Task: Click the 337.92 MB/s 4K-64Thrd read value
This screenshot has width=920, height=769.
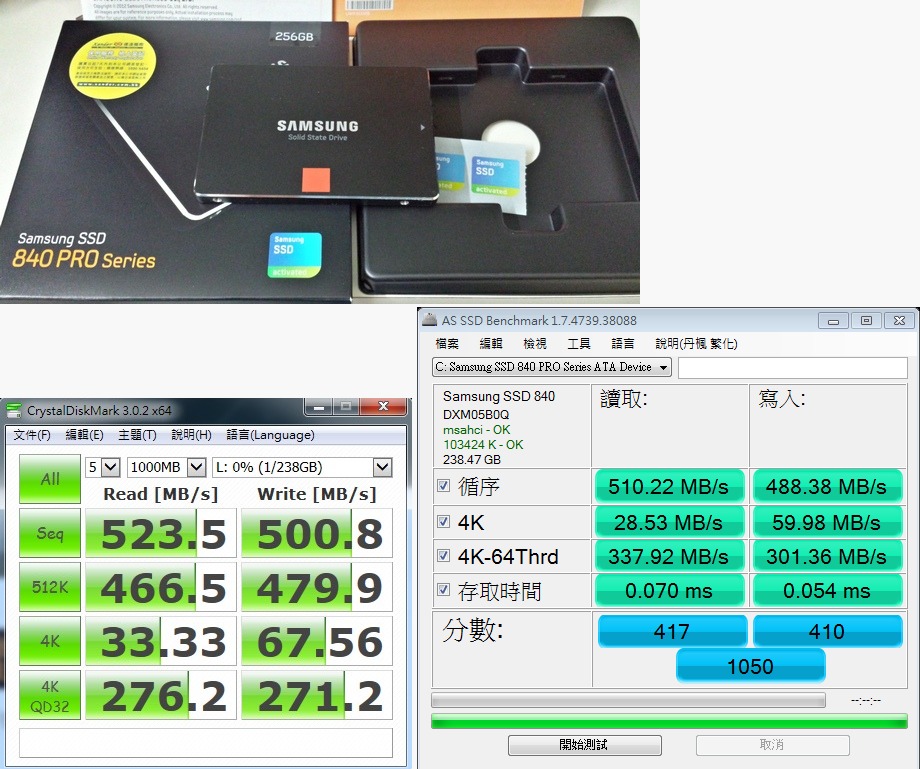Action: (x=669, y=556)
